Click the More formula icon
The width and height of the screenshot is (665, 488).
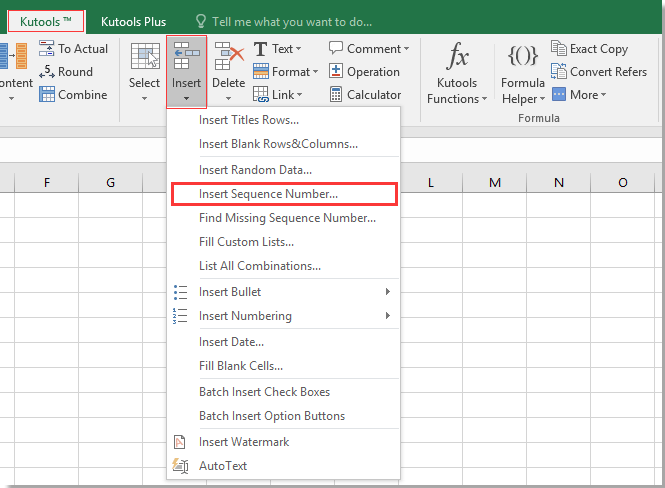pos(559,94)
